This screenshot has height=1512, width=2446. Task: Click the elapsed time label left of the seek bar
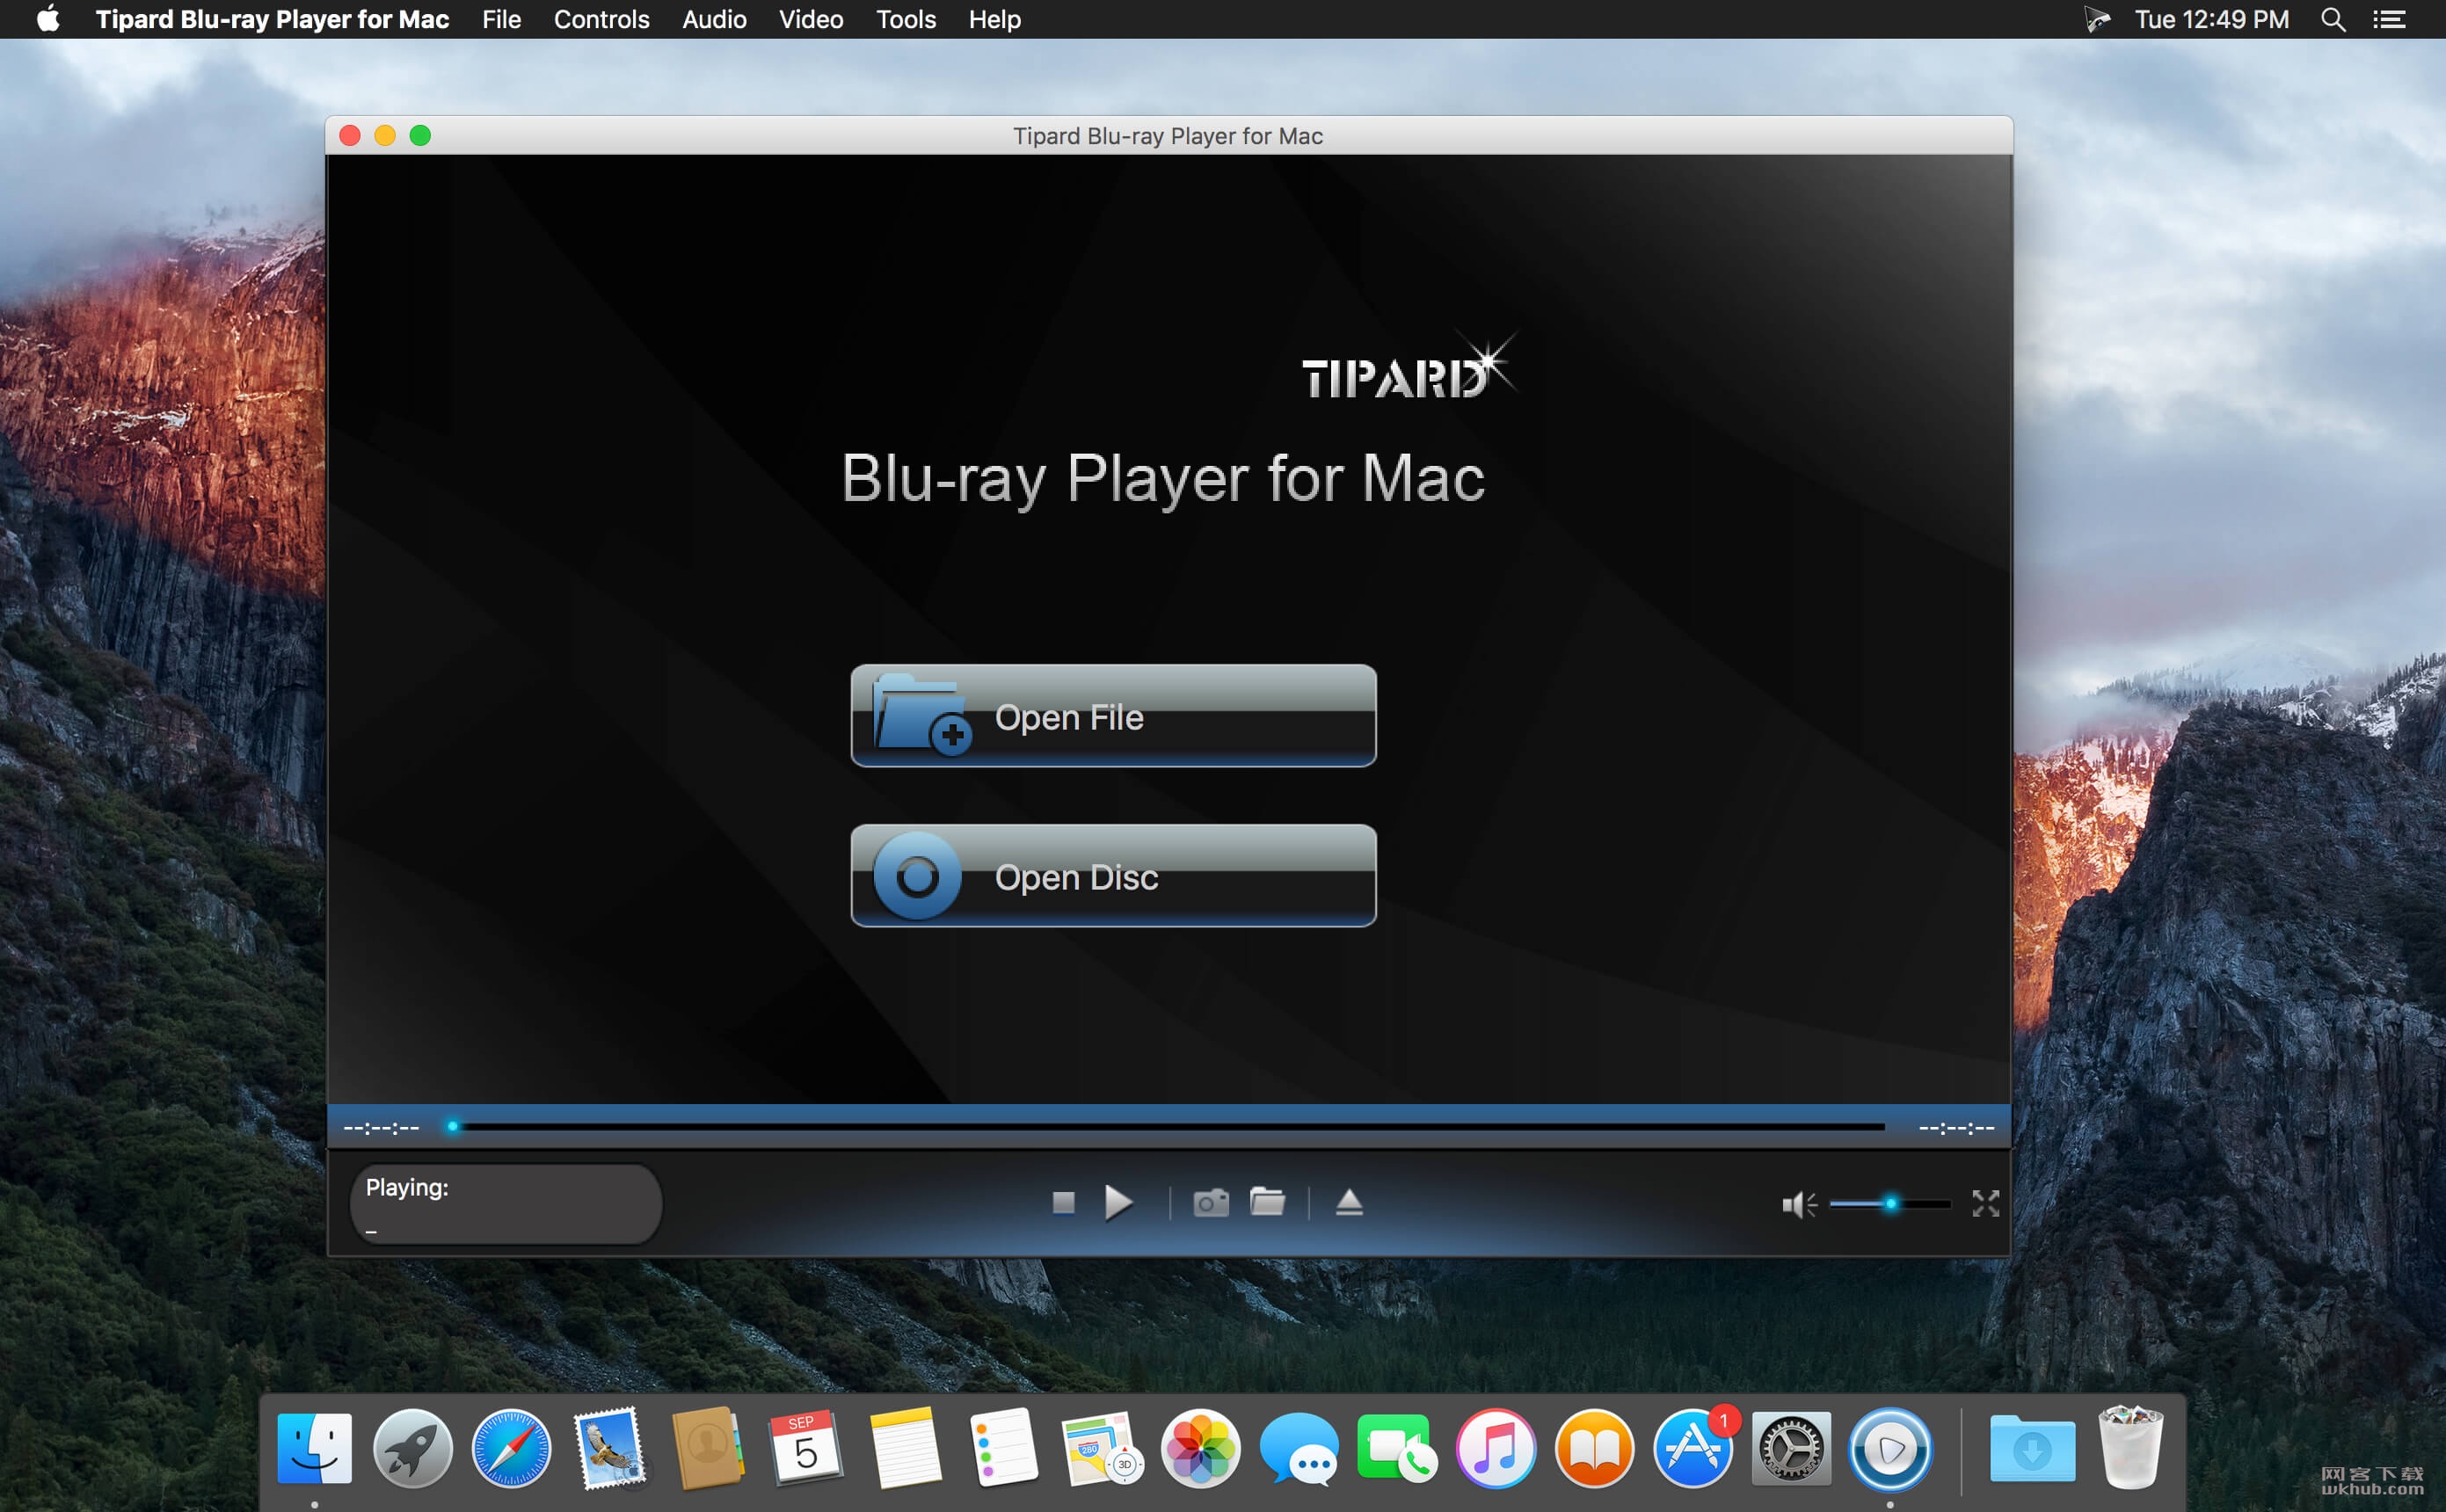tap(381, 1127)
